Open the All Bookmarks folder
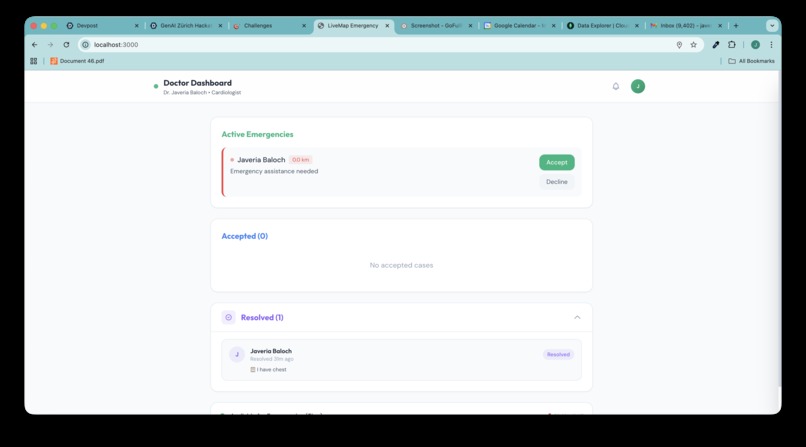Image resolution: width=806 pixels, height=447 pixels. (x=751, y=61)
